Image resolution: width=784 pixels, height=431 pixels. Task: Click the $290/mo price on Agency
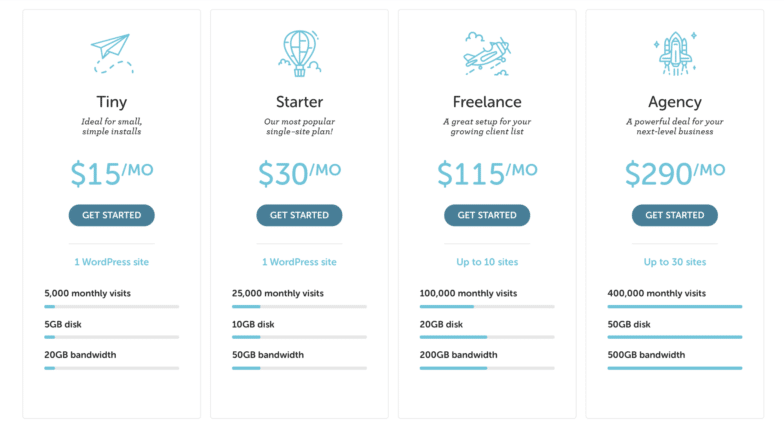click(x=674, y=173)
